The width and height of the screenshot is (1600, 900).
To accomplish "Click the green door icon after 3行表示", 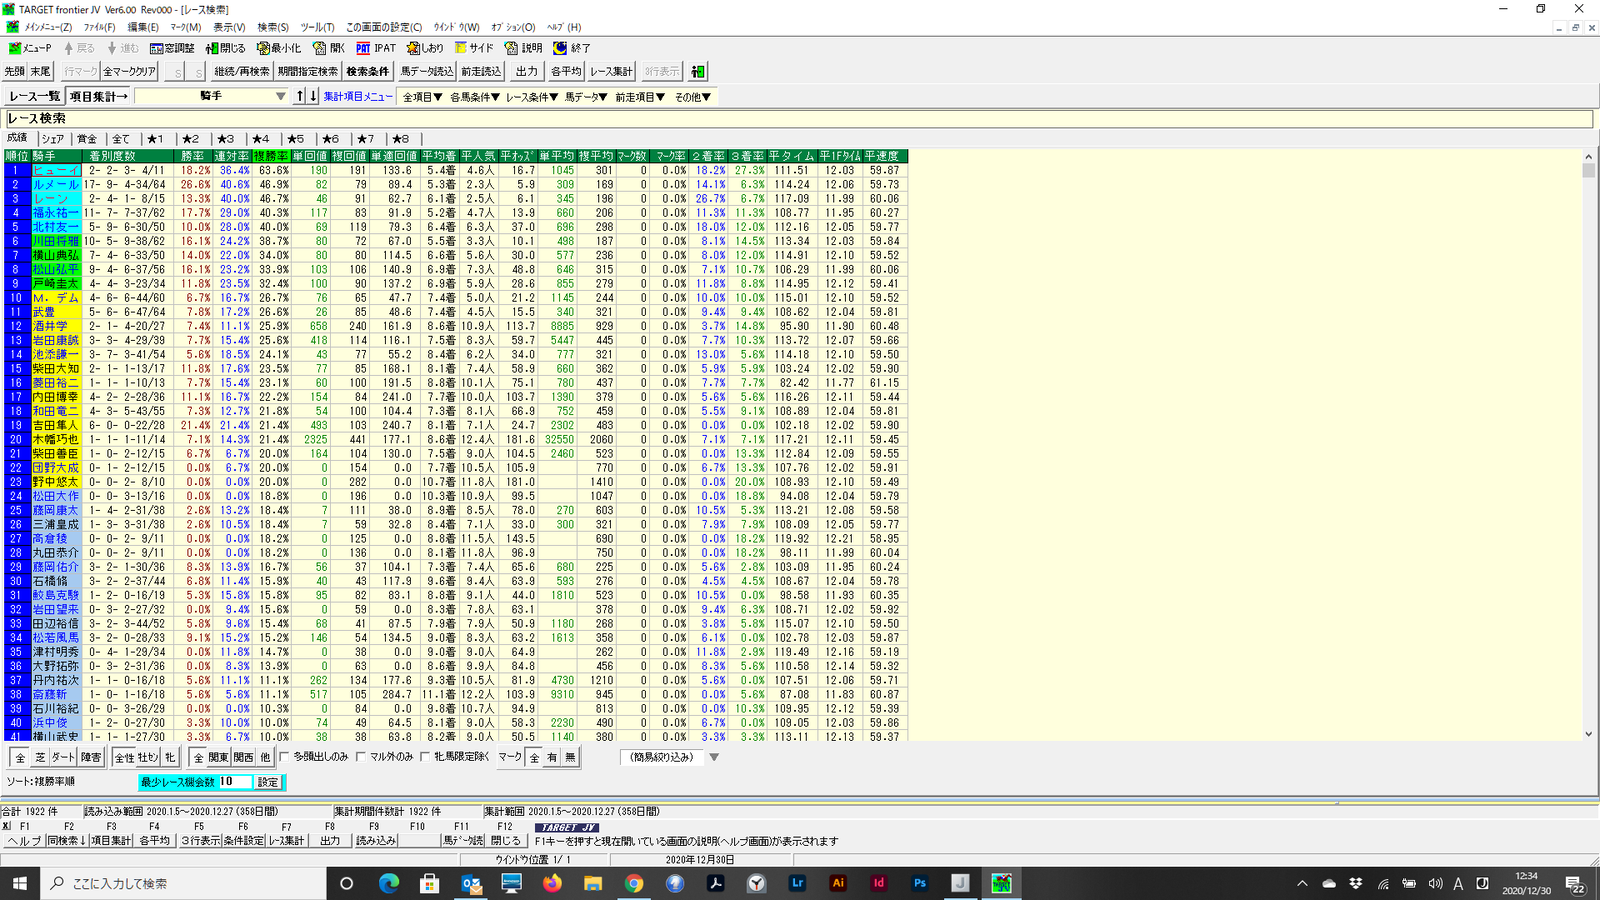I will click(x=698, y=71).
